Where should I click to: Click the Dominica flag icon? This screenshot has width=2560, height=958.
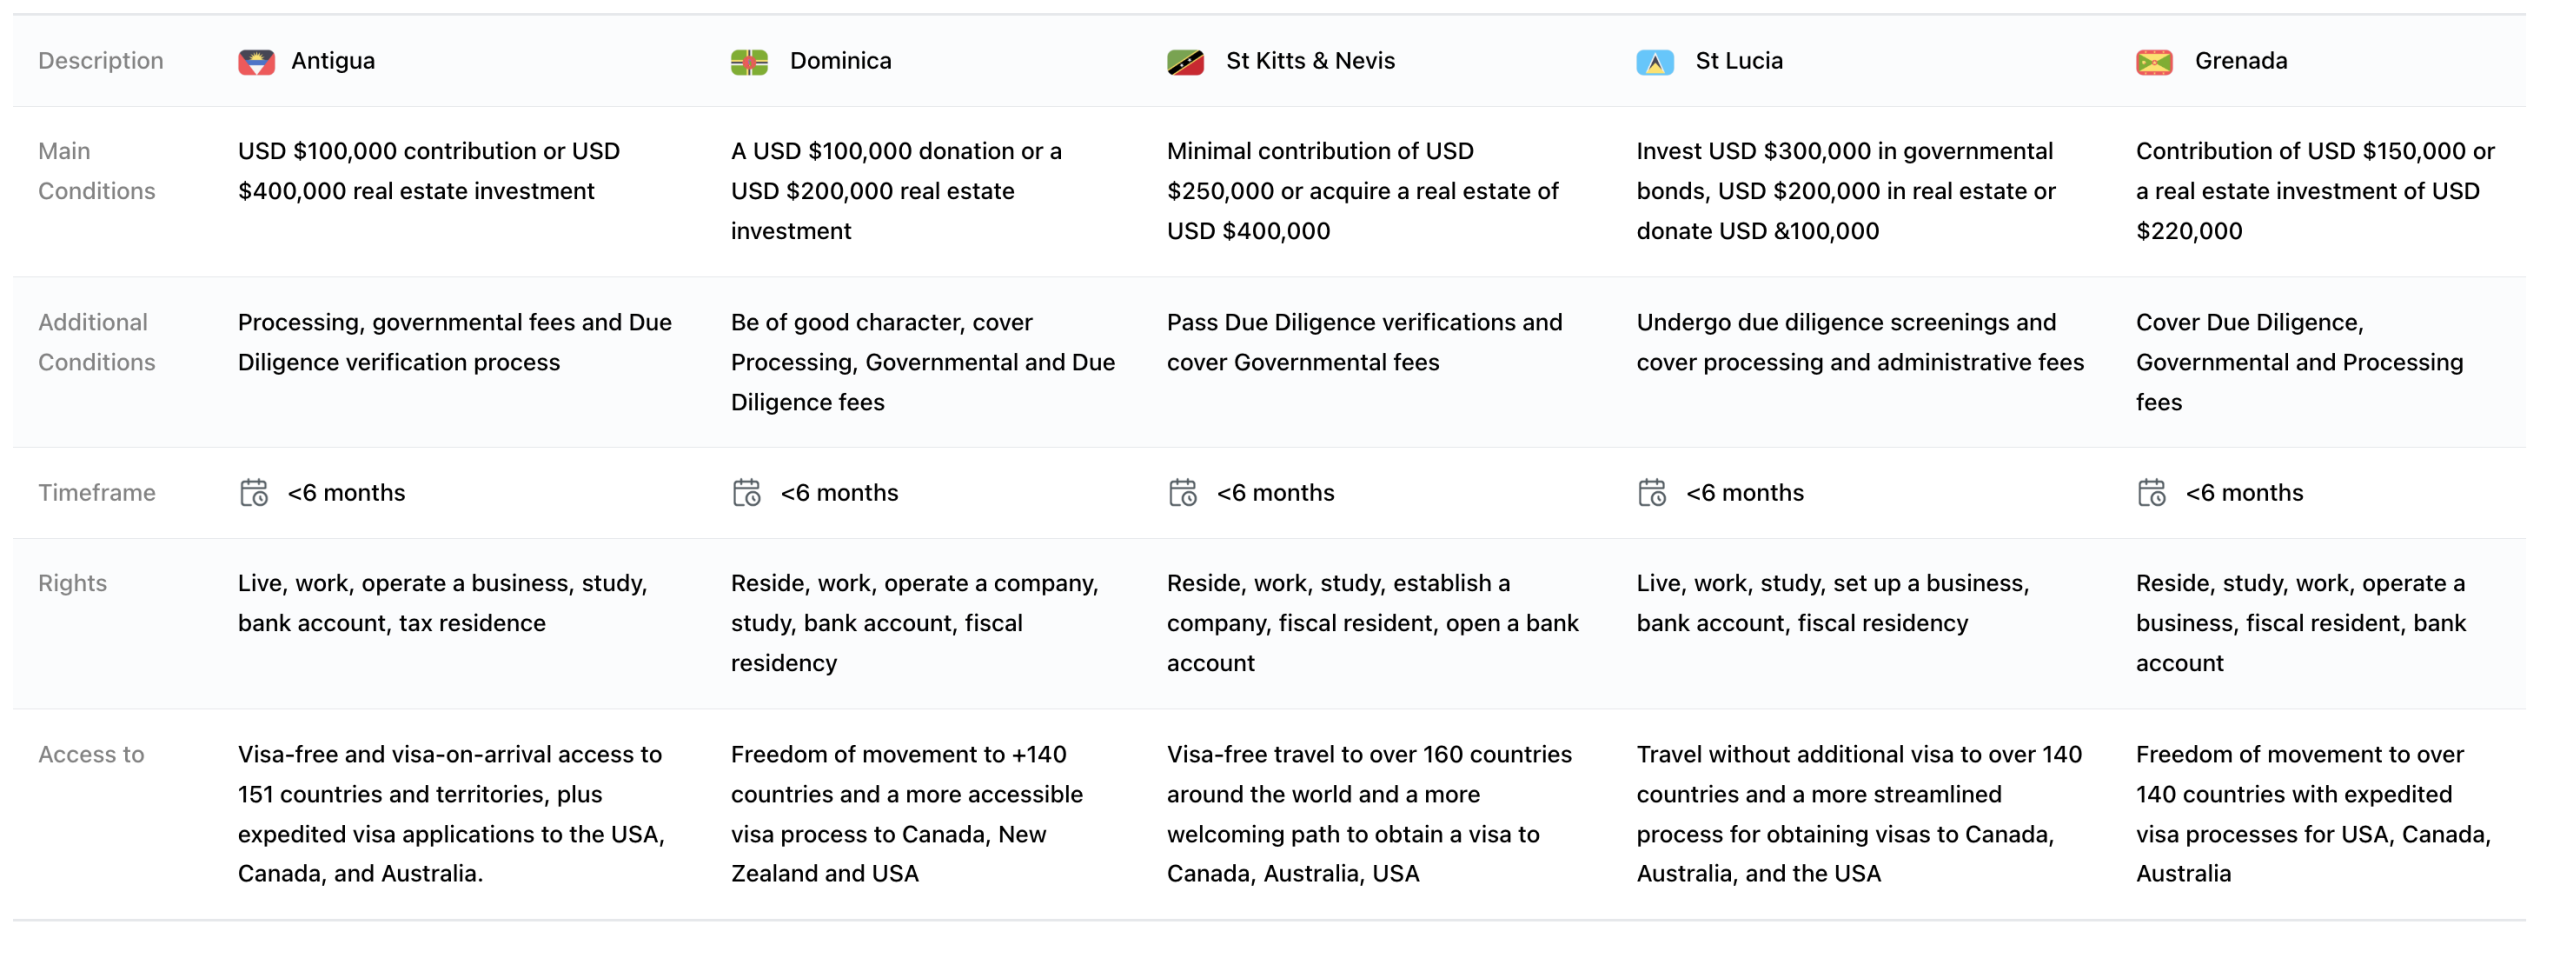[748, 62]
